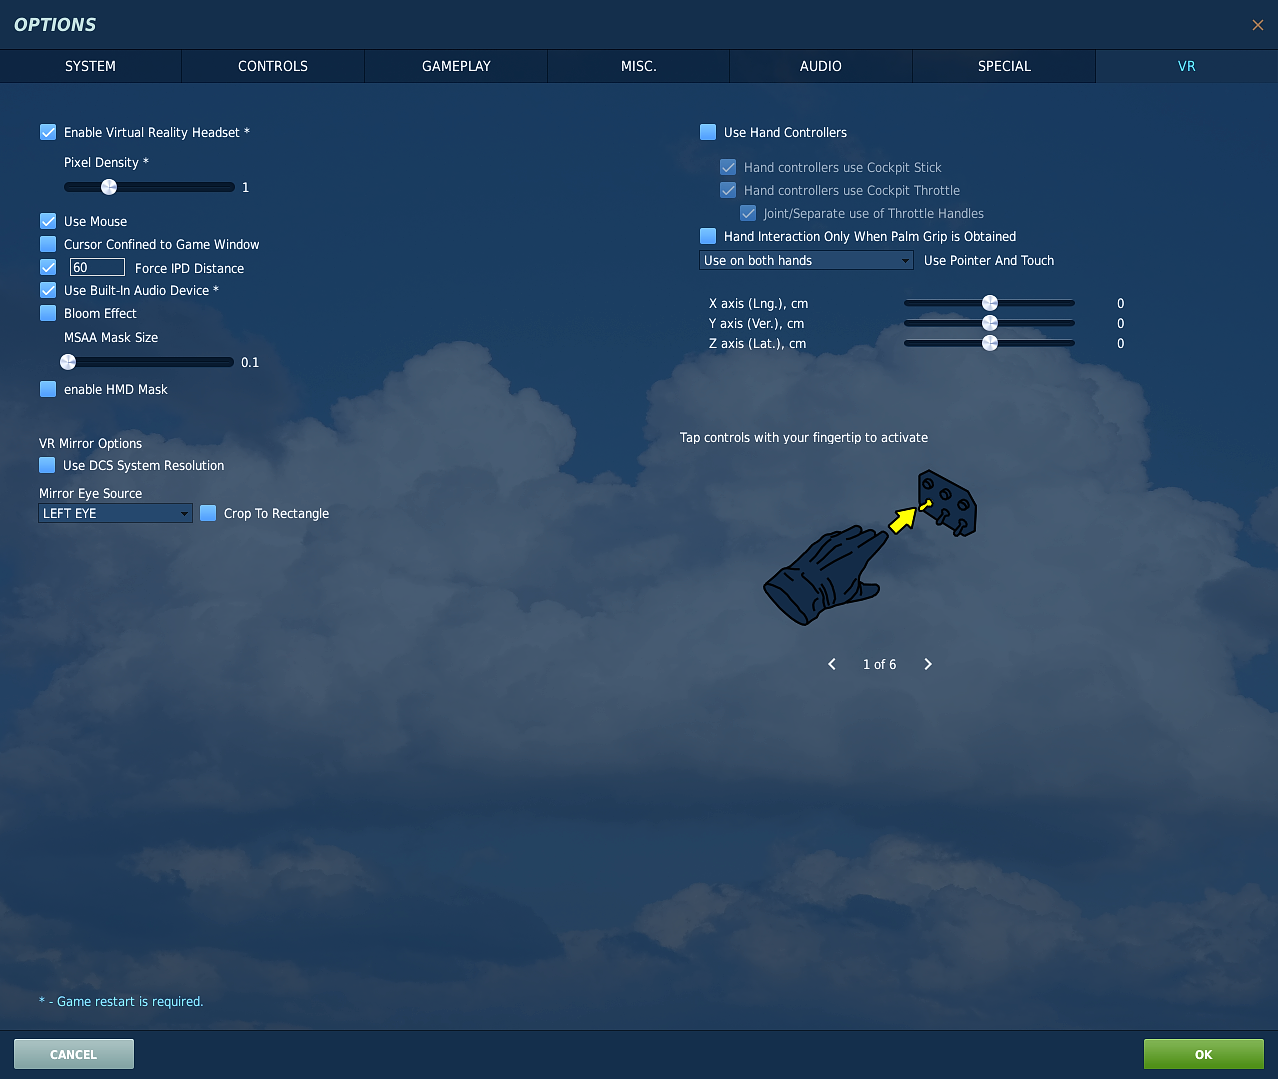Screen dimensions: 1278x1079
Task: Select the VR tab
Action: pyautogui.click(x=1187, y=66)
